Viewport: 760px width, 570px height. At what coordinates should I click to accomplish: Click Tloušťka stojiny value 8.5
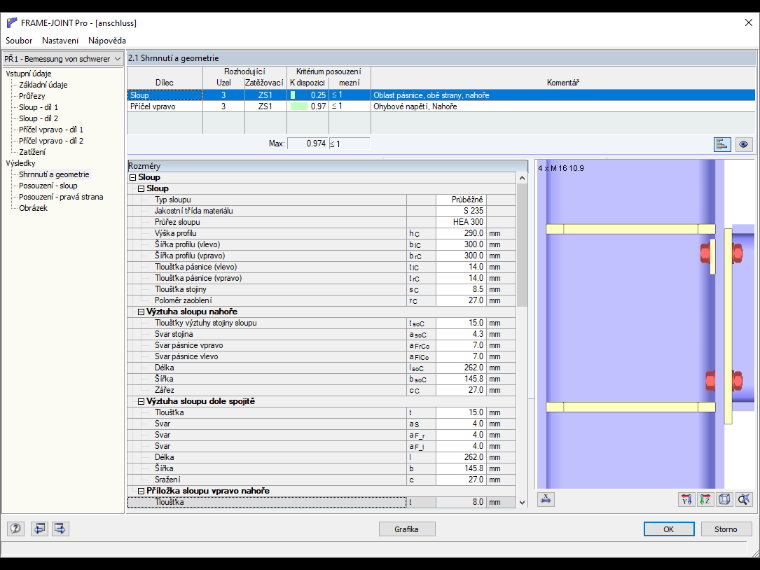pos(461,289)
